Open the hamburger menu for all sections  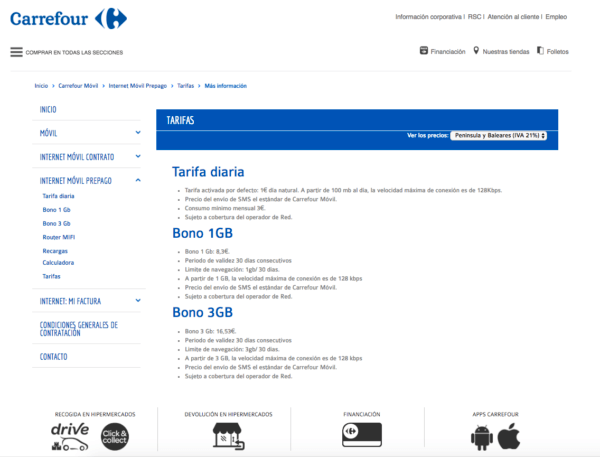tap(16, 52)
